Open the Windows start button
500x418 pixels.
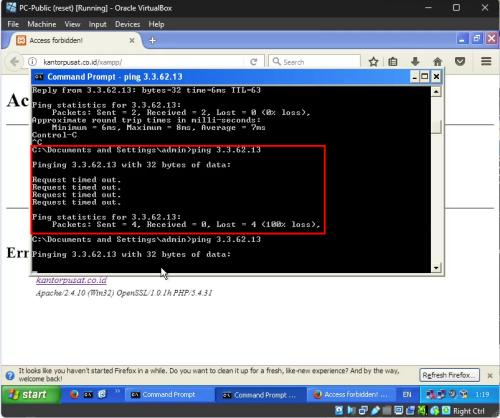pos(31,395)
